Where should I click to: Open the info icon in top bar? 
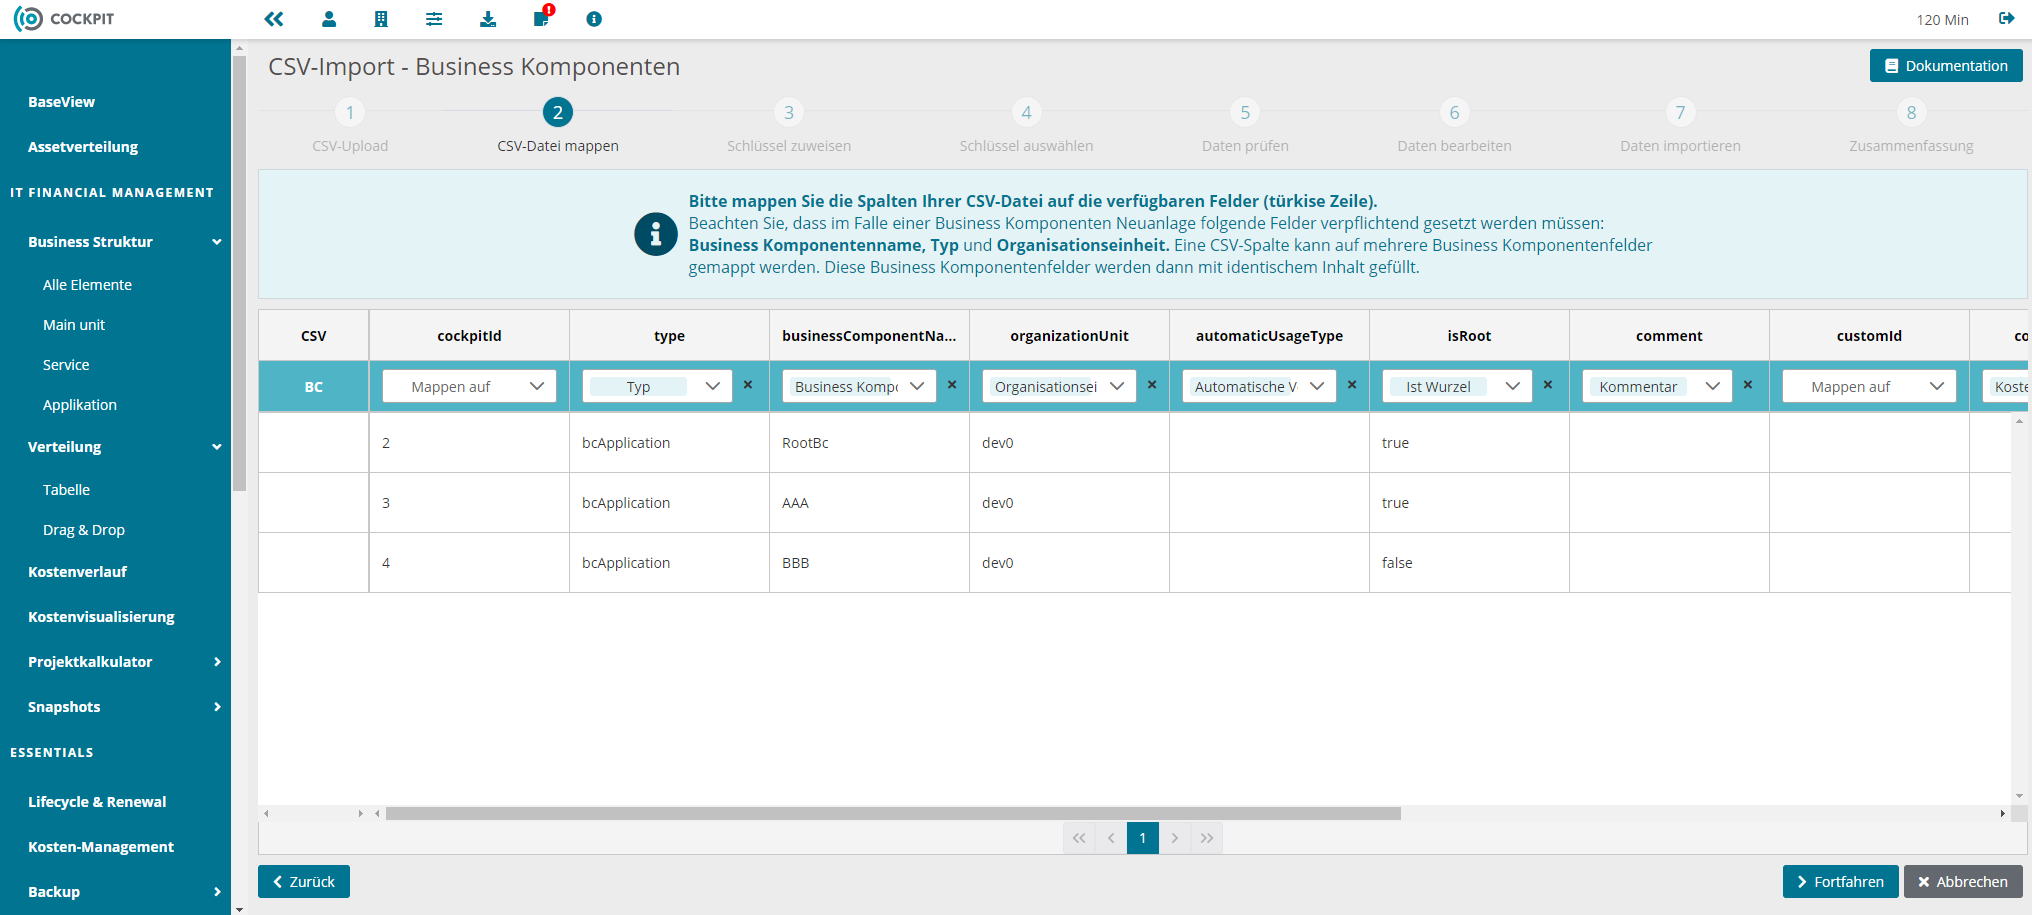[594, 19]
